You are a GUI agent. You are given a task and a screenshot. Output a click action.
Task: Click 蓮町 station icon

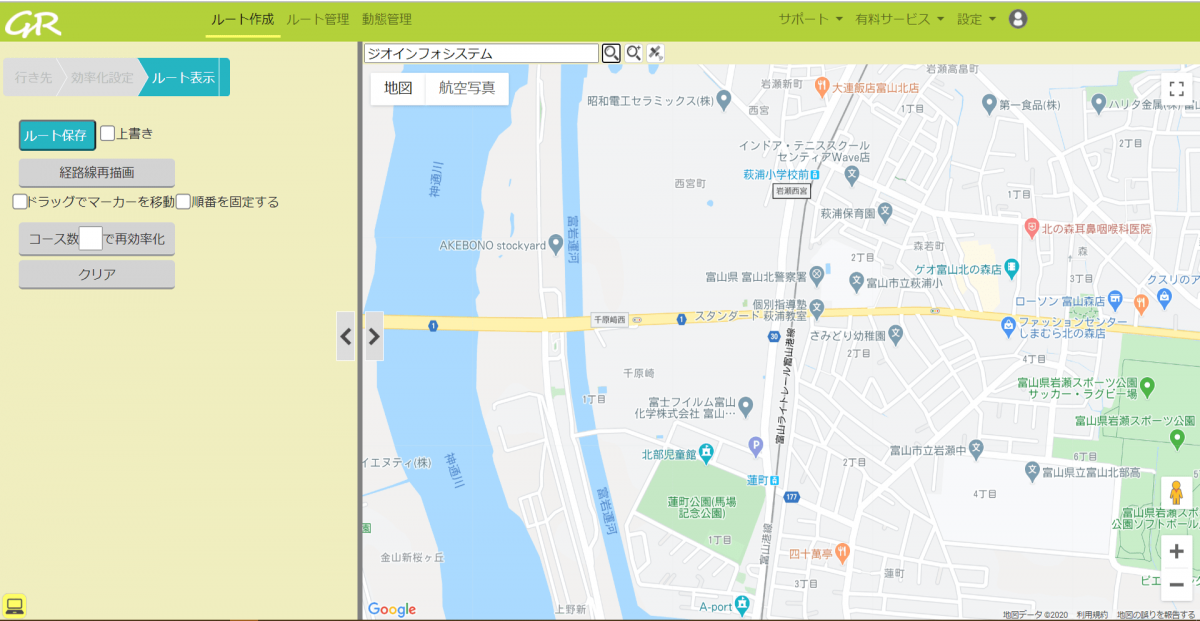775,480
